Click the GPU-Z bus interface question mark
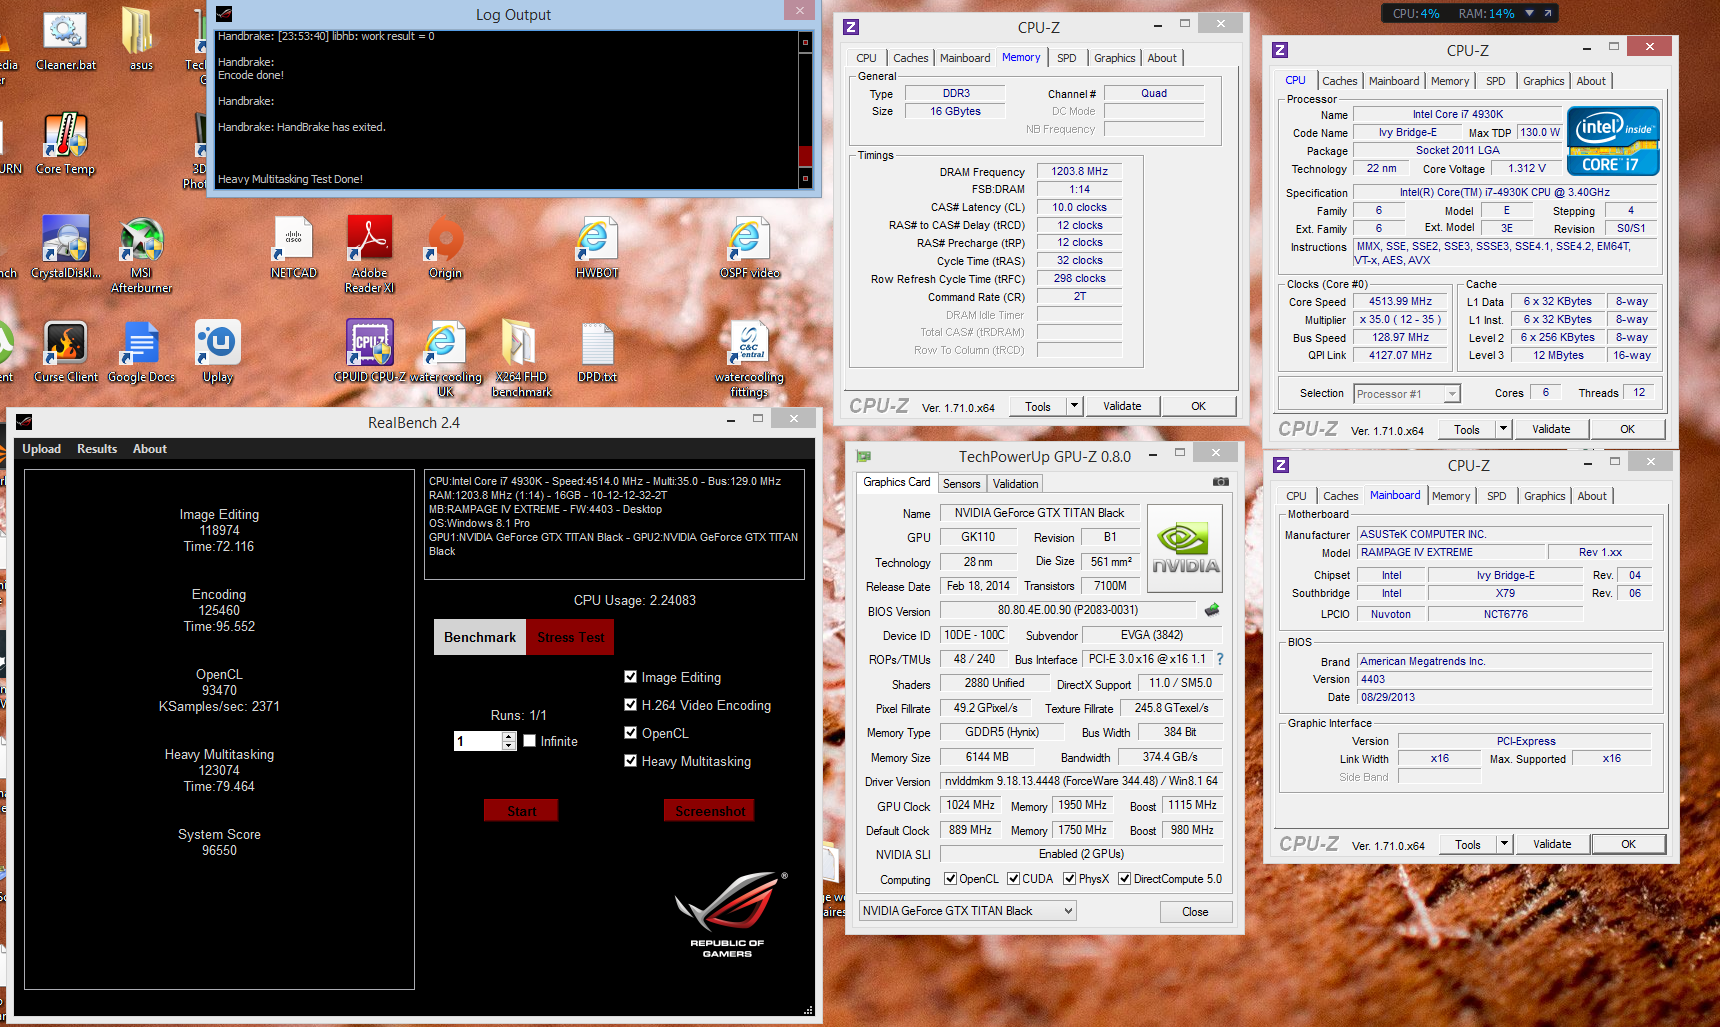1720x1027 pixels. (1220, 659)
